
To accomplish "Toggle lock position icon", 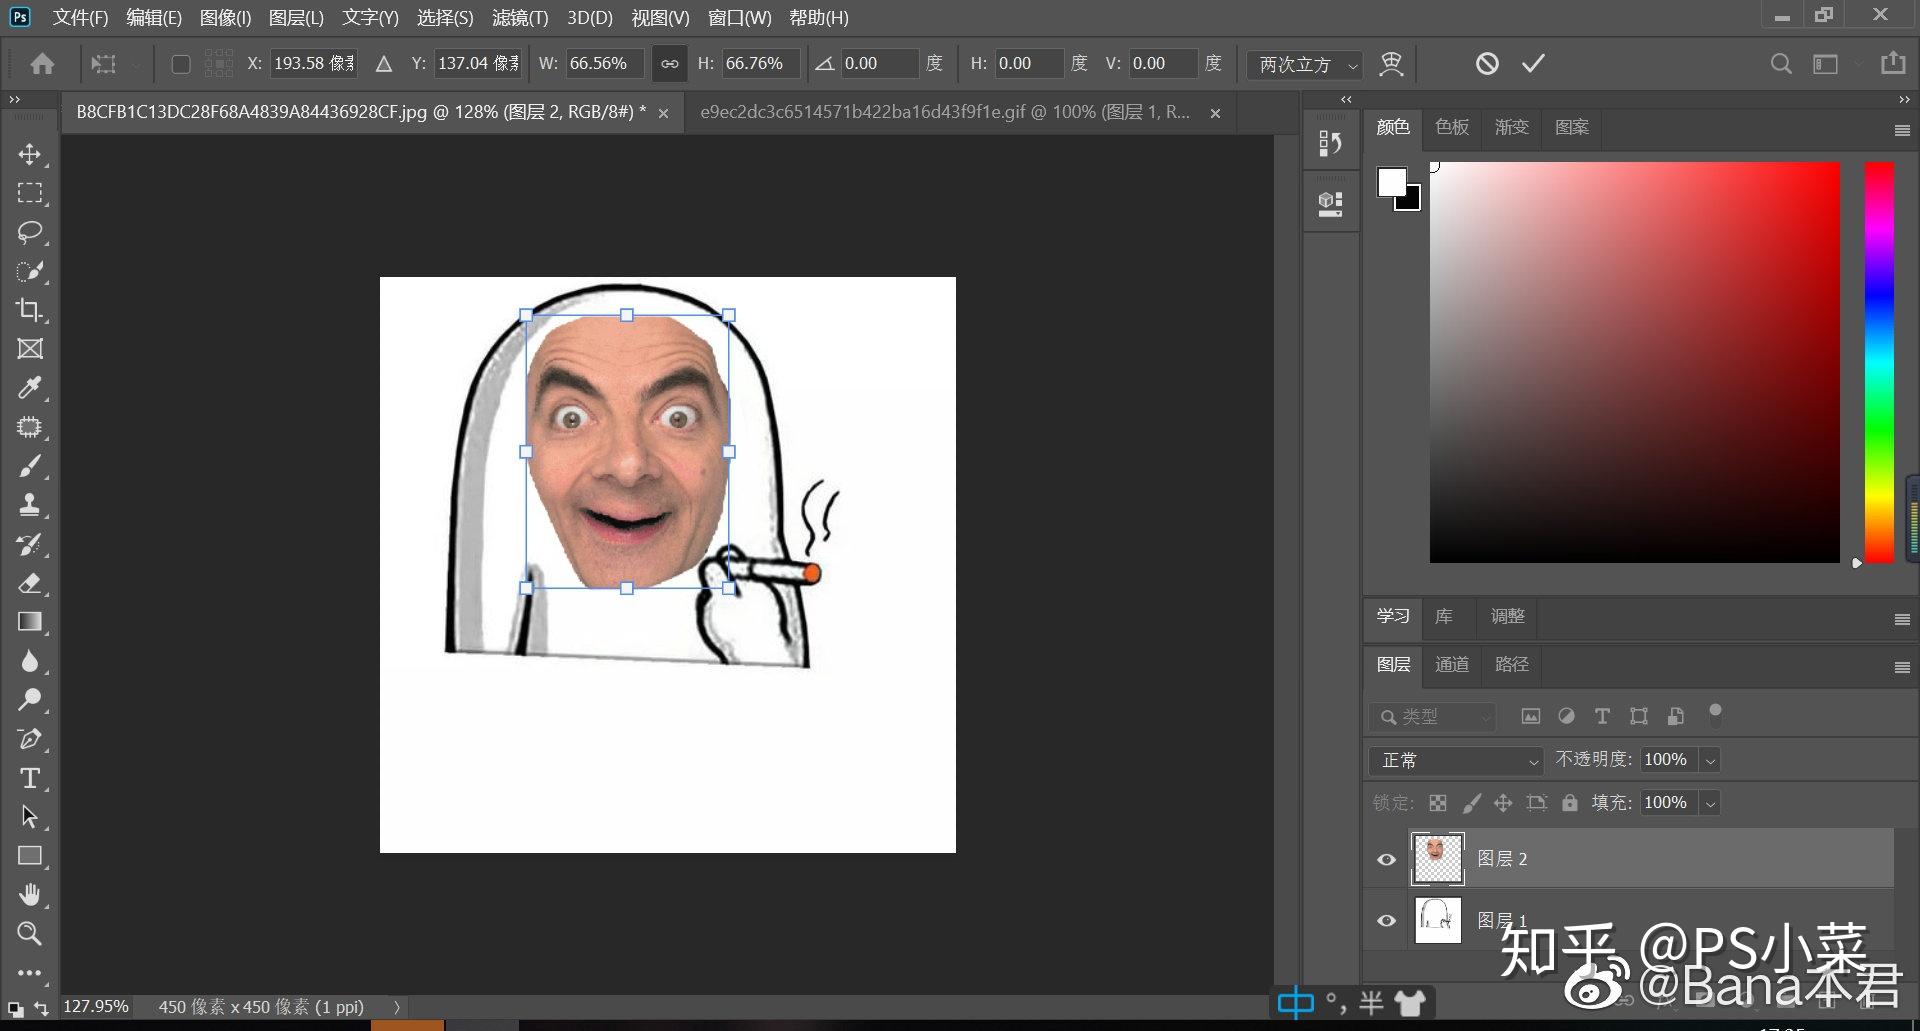I will (x=1503, y=803).
